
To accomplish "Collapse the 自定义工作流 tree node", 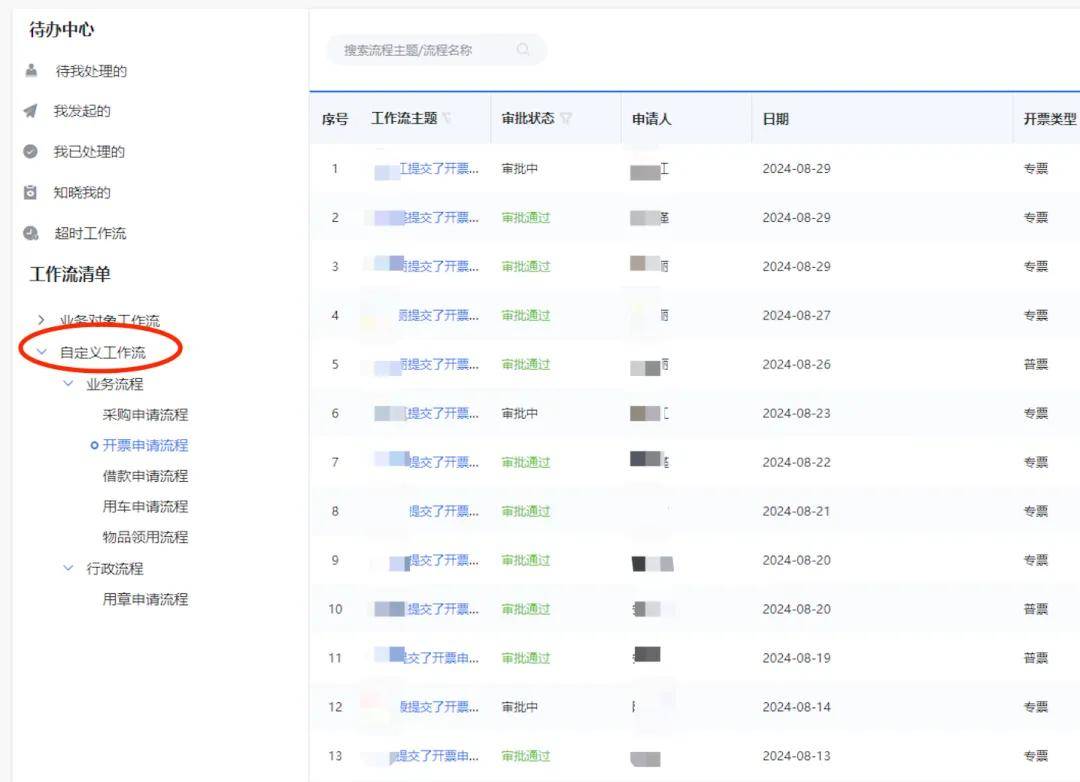I will click(42, 352).
